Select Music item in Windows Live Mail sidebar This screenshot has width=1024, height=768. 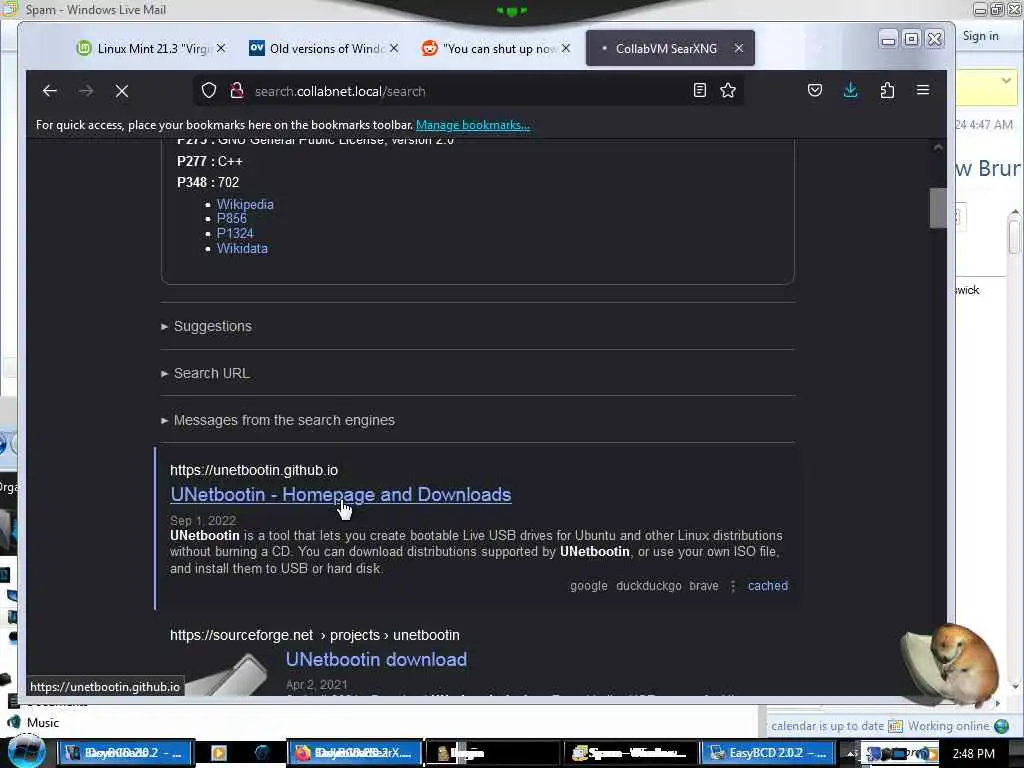(x=42, y=722)
